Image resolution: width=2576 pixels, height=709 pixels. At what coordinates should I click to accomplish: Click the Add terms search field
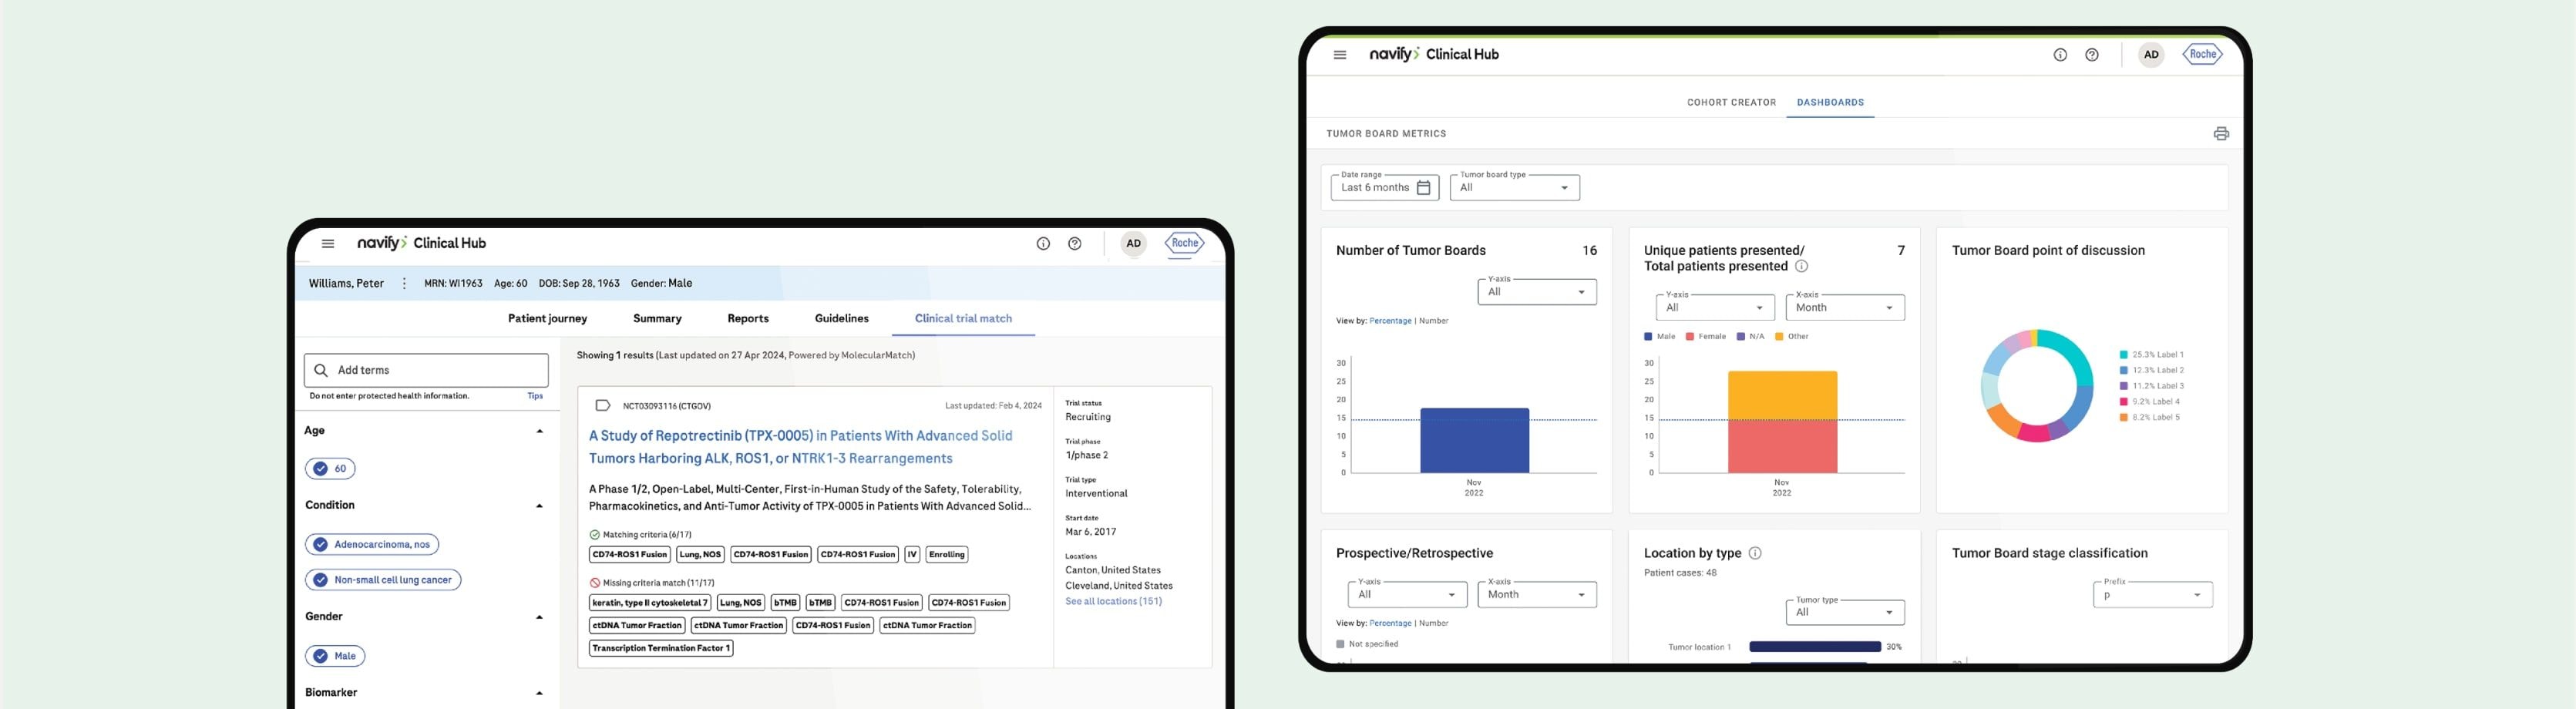coord(426,370)
